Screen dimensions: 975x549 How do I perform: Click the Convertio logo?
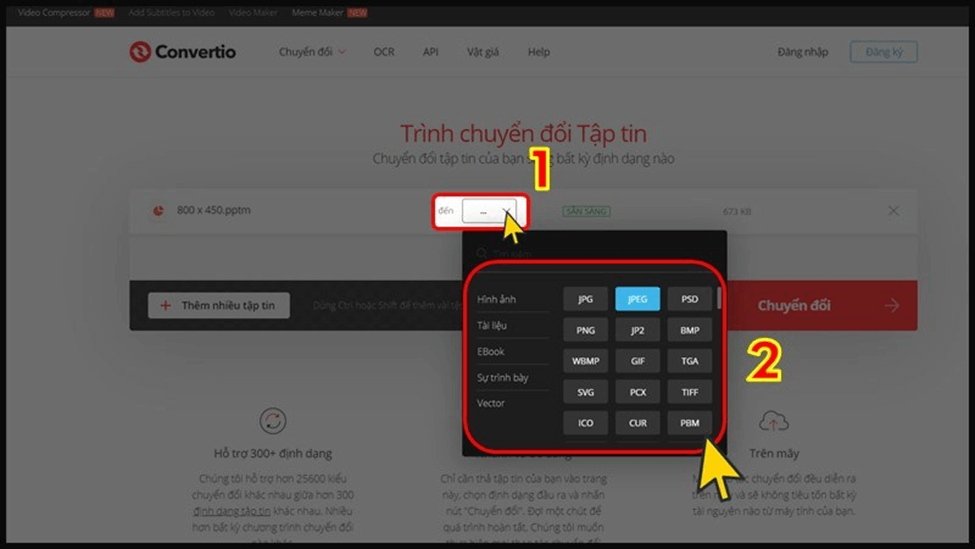pyautogui.click(x=182, y=52)
